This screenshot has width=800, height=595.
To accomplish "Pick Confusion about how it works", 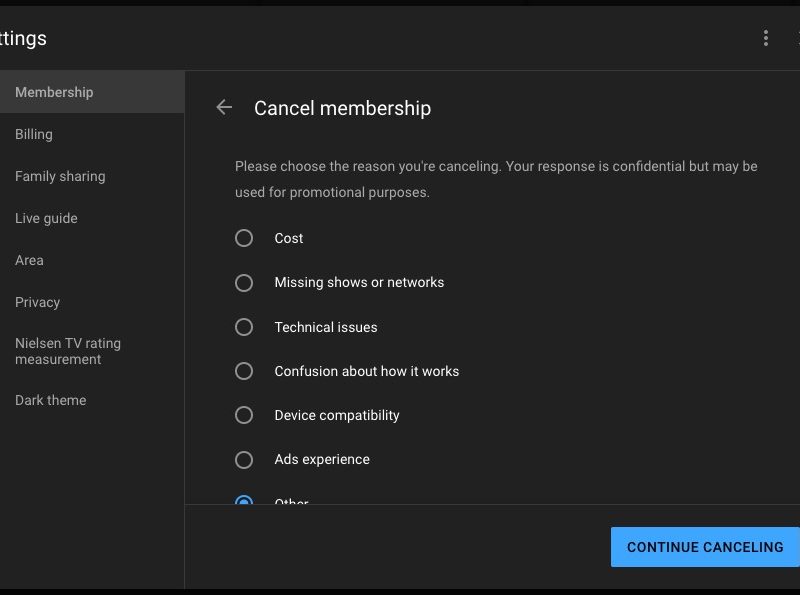I will [x=244, y=371].
